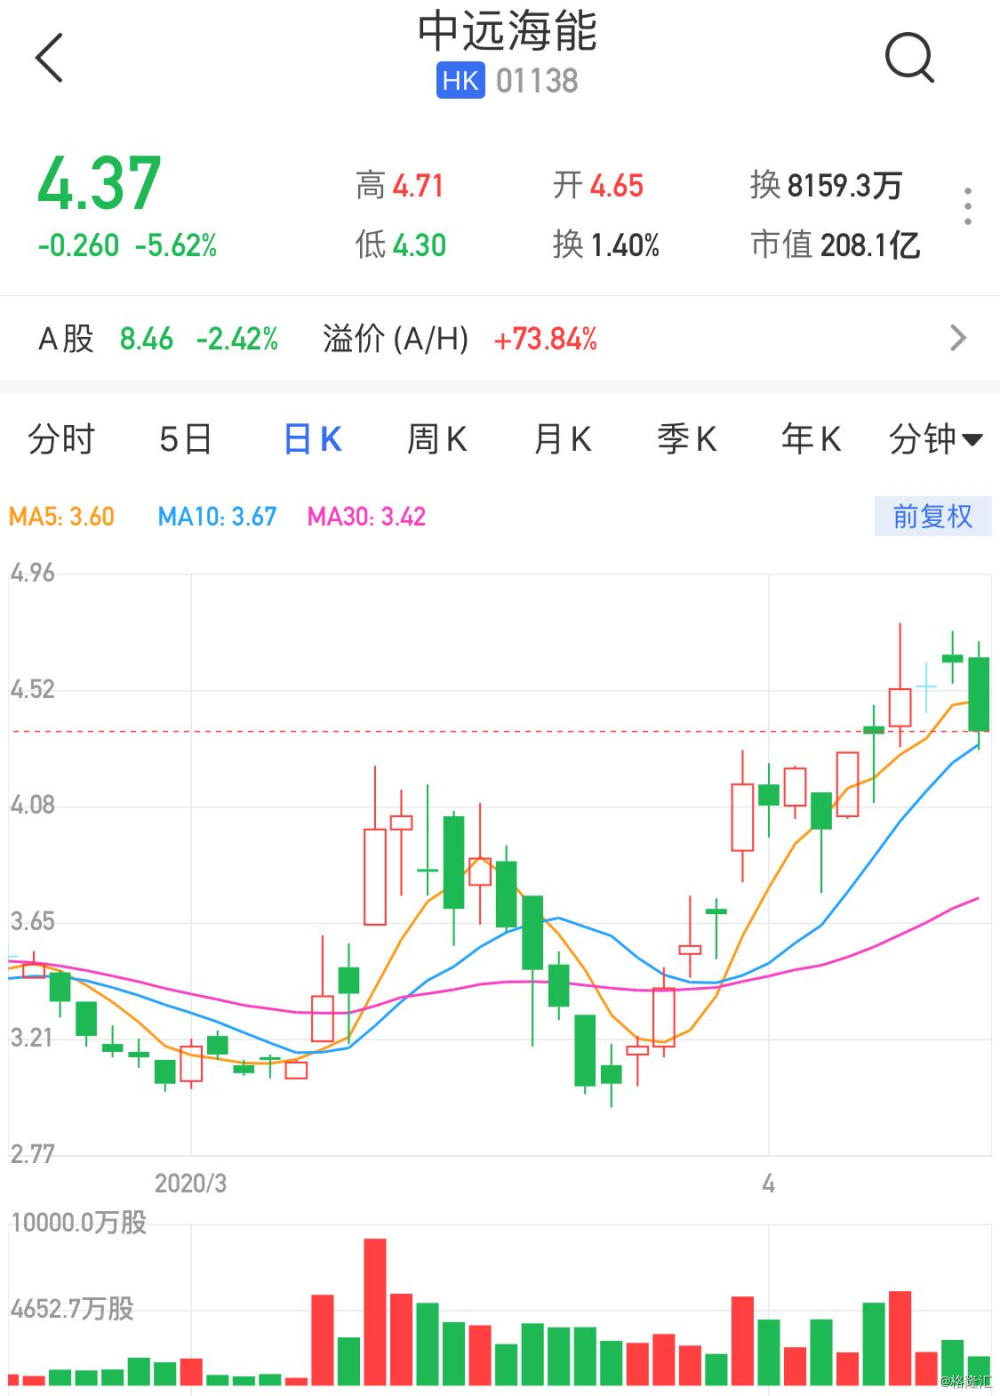1000x1396 pixels.
Task: Tap the back arrow icon
Action: 50,57
